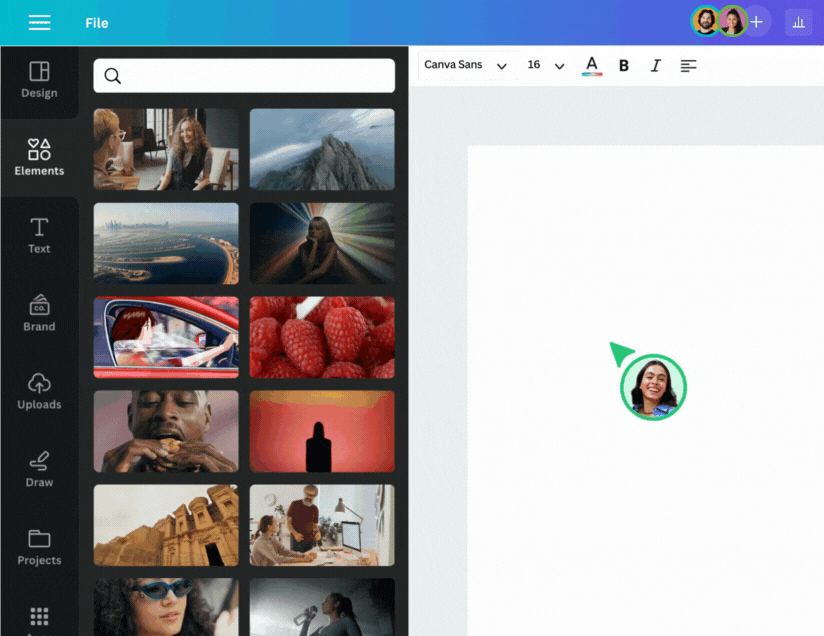
Task: Switch to the Design panel
Action: click(x=39, y=80)
